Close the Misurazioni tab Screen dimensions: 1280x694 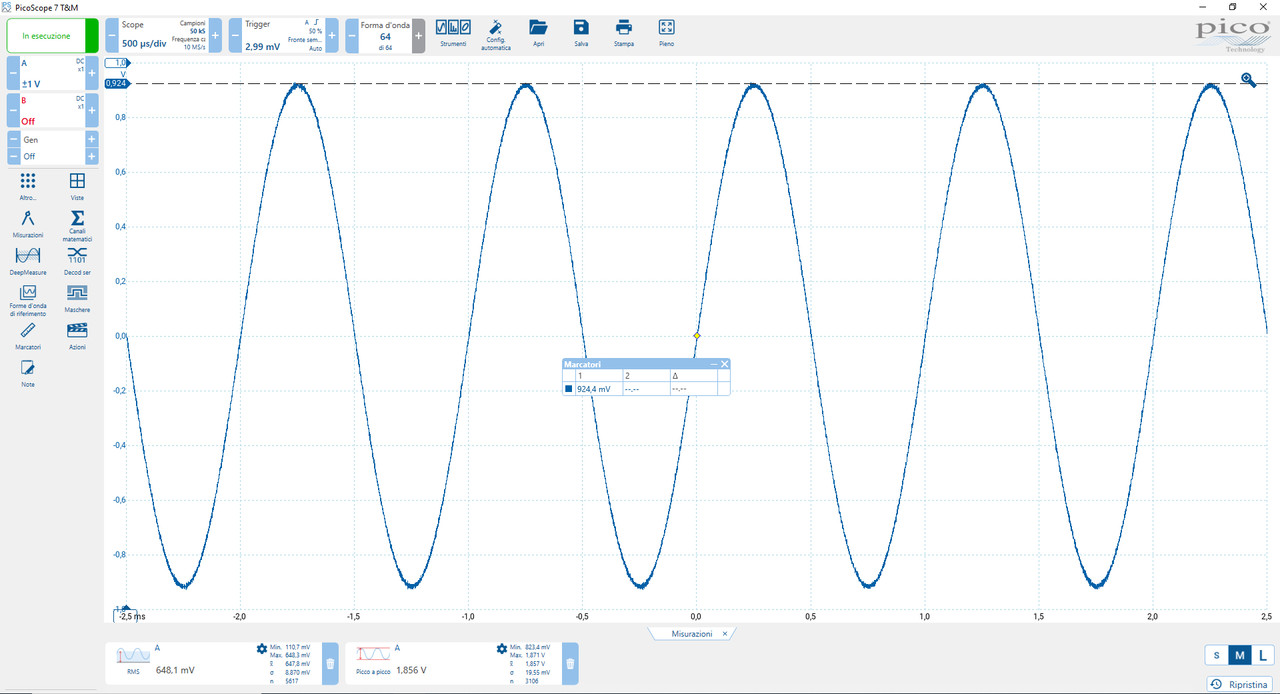725,634
